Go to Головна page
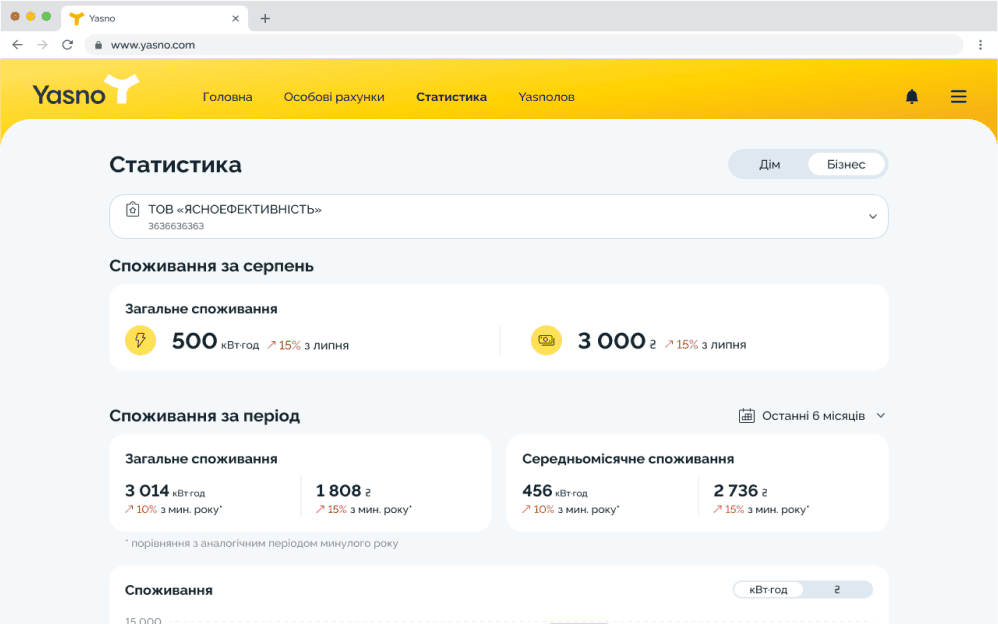 click(x=227, y=97)
